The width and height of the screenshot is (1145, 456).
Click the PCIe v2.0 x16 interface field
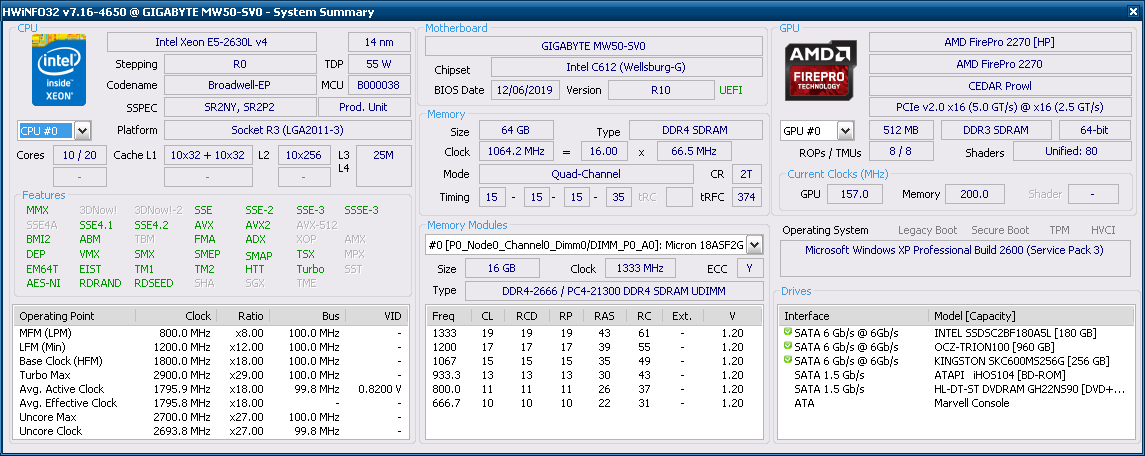point(998,107)
